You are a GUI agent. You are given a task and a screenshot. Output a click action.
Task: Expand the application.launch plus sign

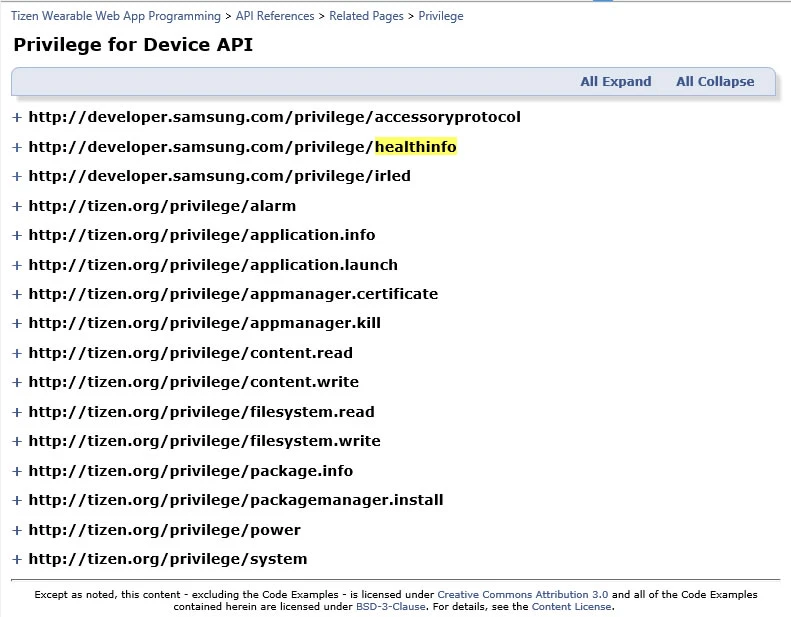point(17,265)
